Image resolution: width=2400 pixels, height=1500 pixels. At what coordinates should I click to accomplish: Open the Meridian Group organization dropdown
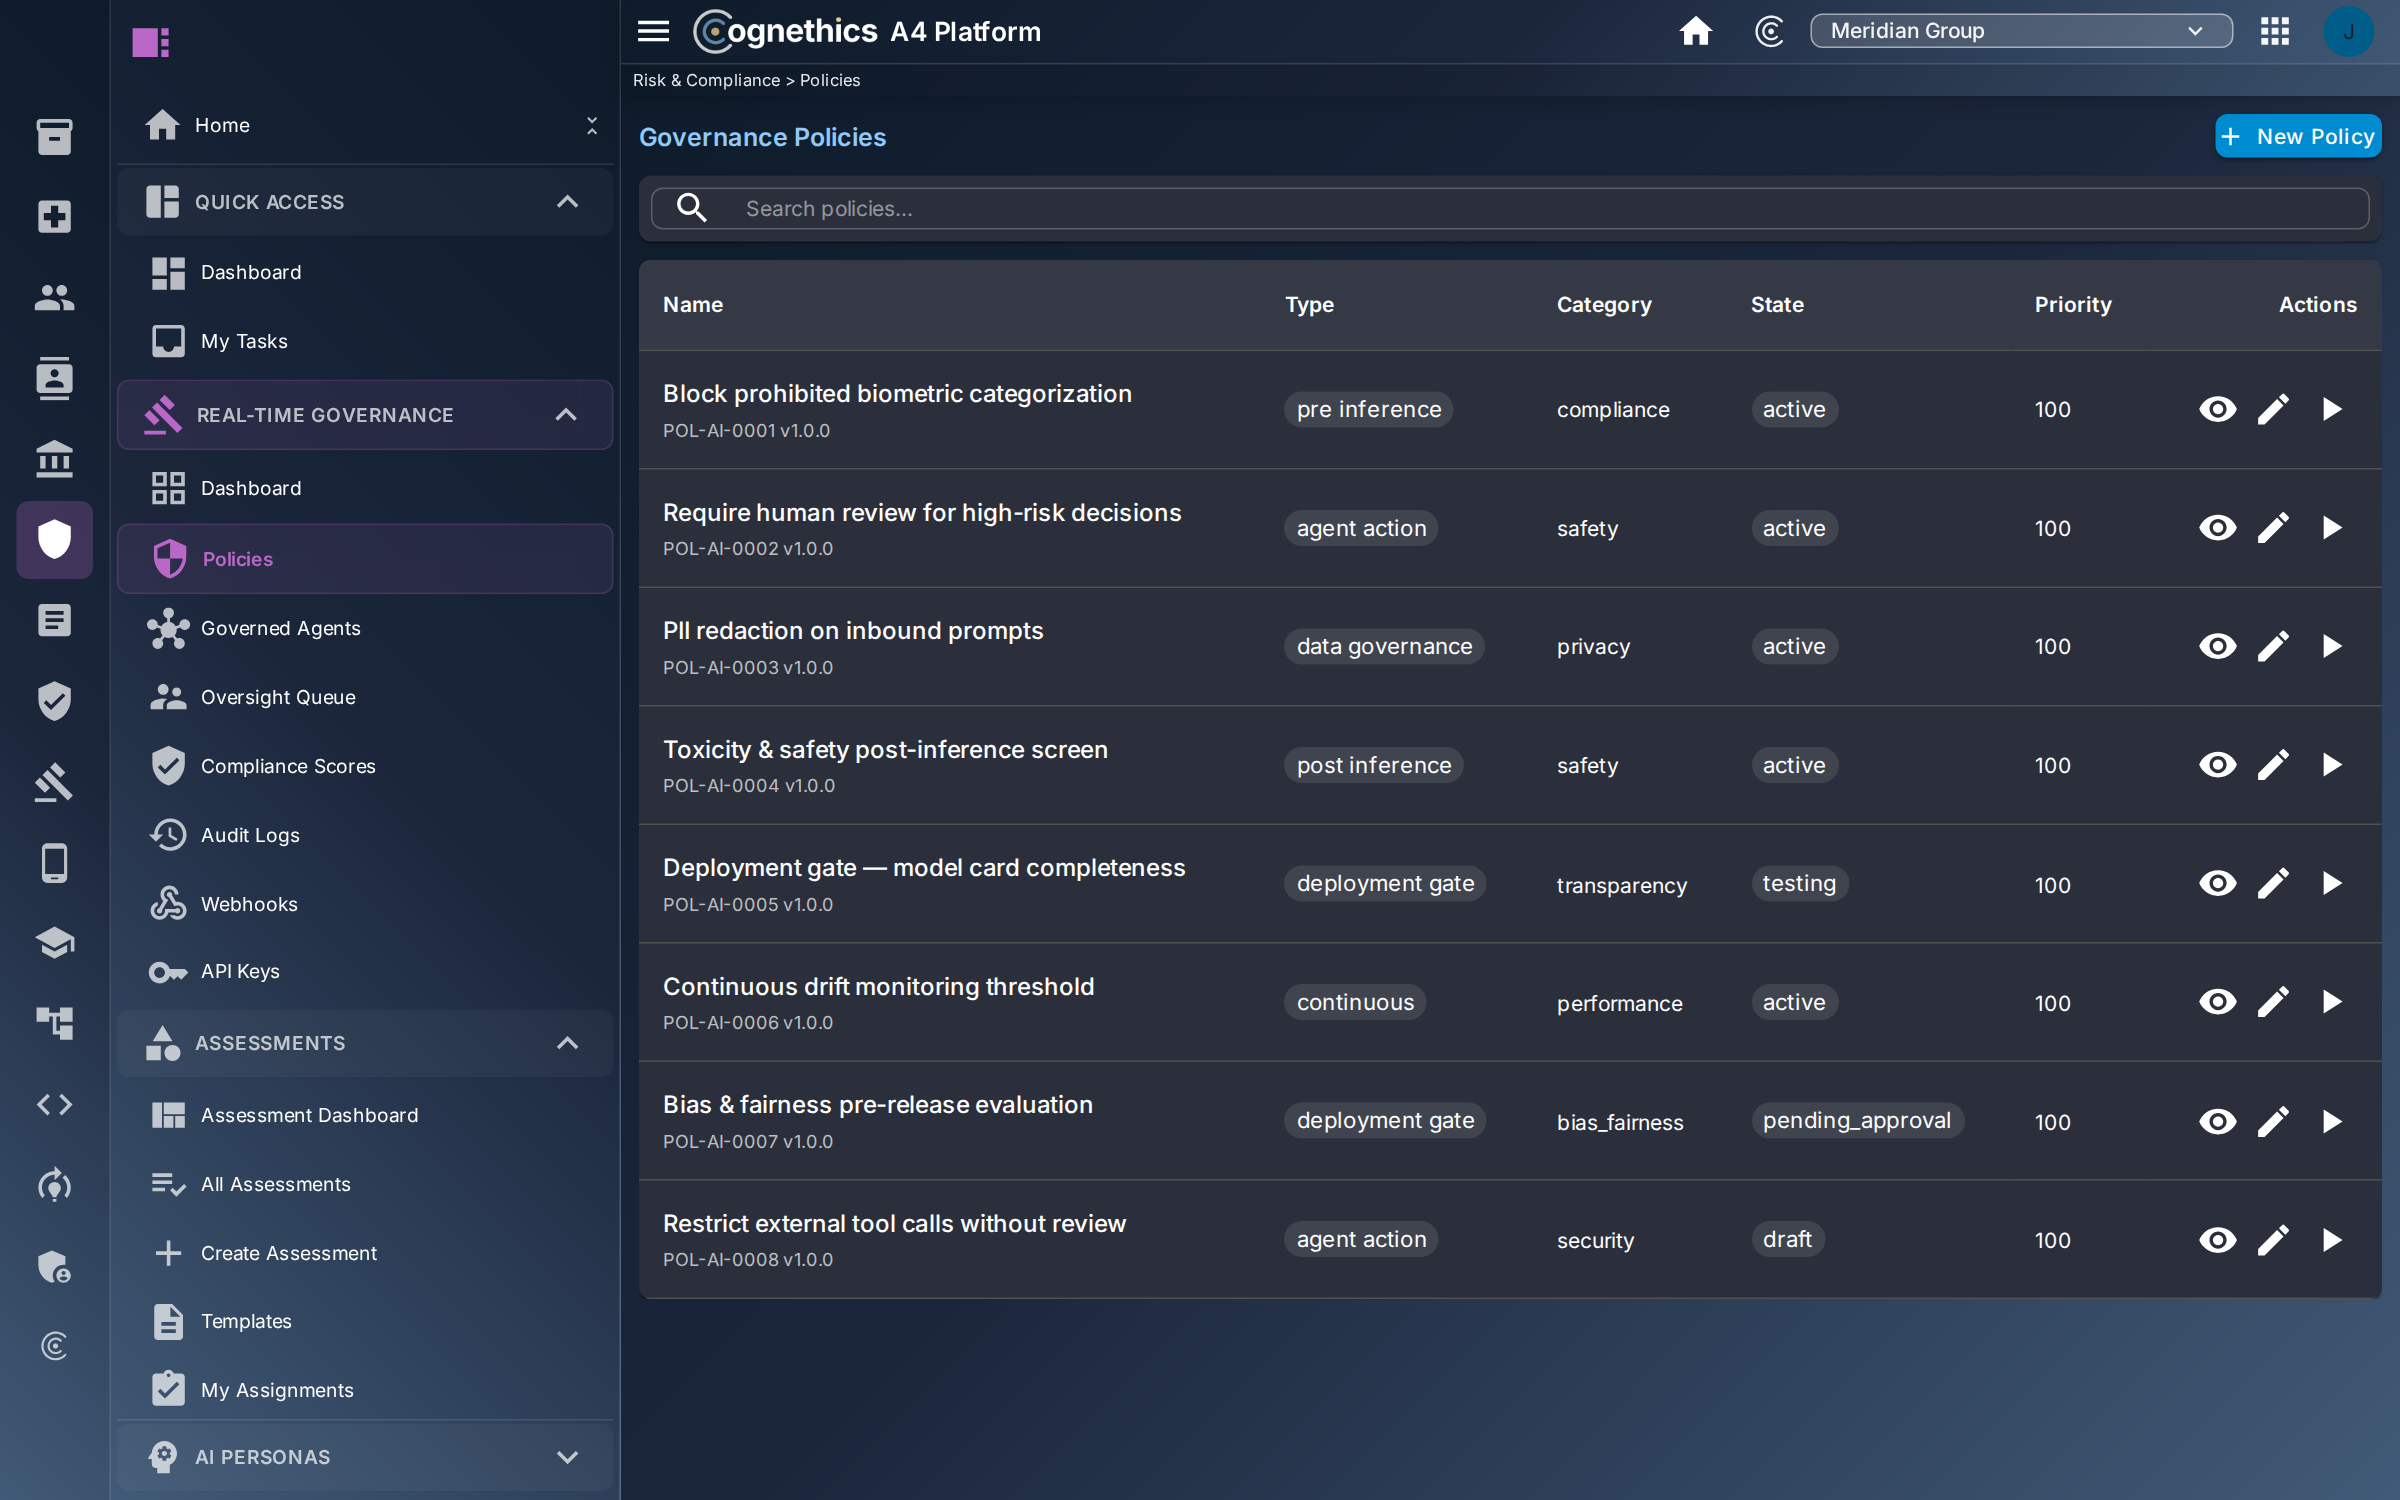click(2021, 31)
